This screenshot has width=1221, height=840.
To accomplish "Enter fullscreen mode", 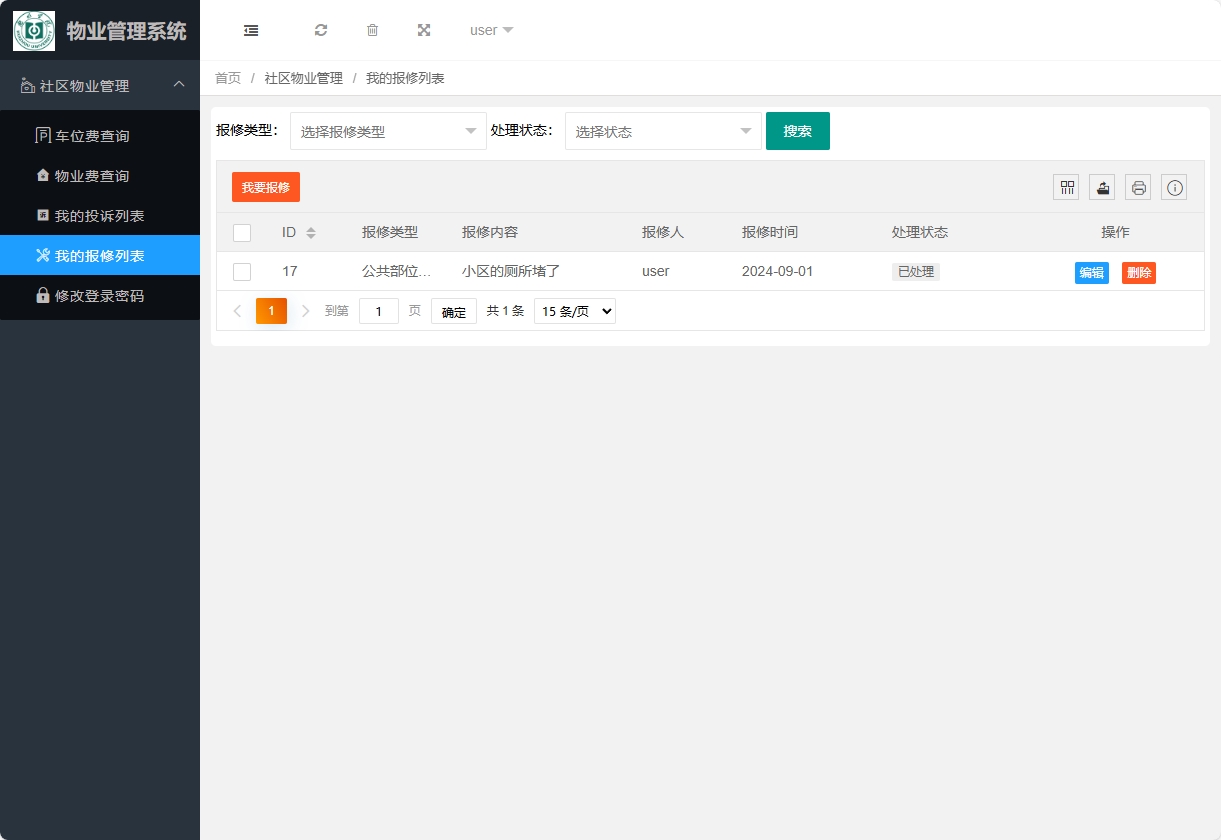I will (424, 30).
